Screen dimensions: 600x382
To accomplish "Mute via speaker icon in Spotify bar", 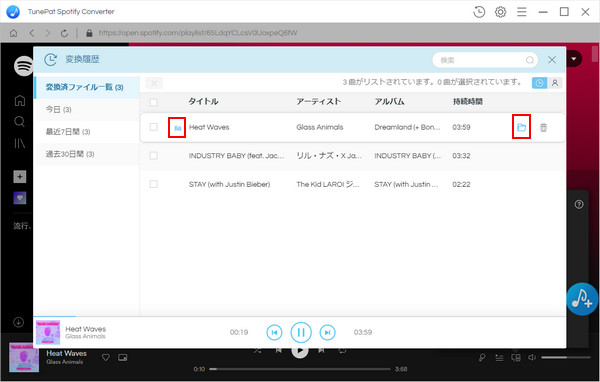I will click(x=532, y=358).
